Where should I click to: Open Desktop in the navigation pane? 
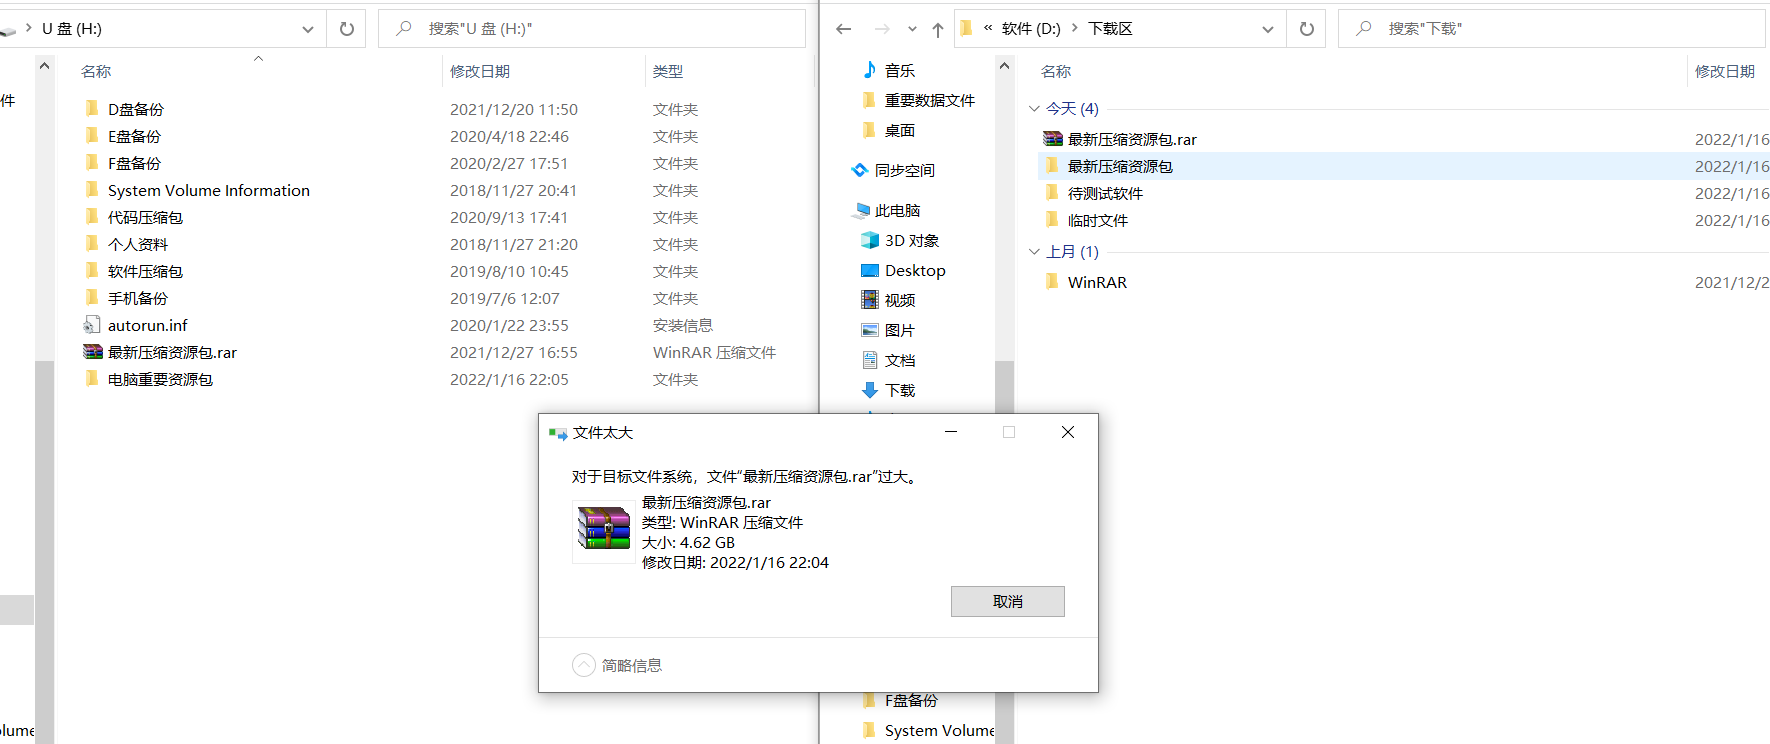click(x=915, y=270)
